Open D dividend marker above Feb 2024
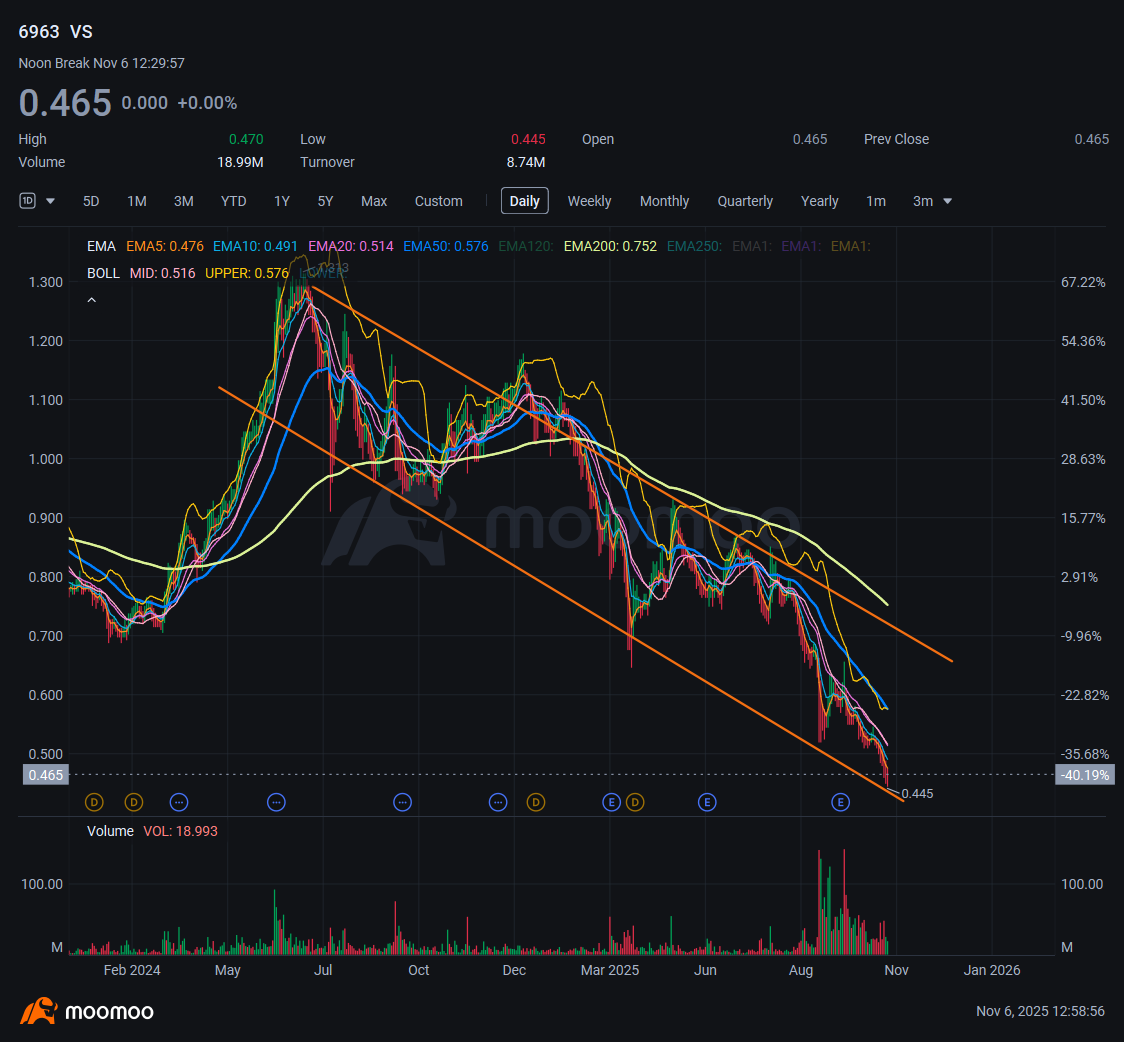The image size is (1124, 1042). point(134,803)
